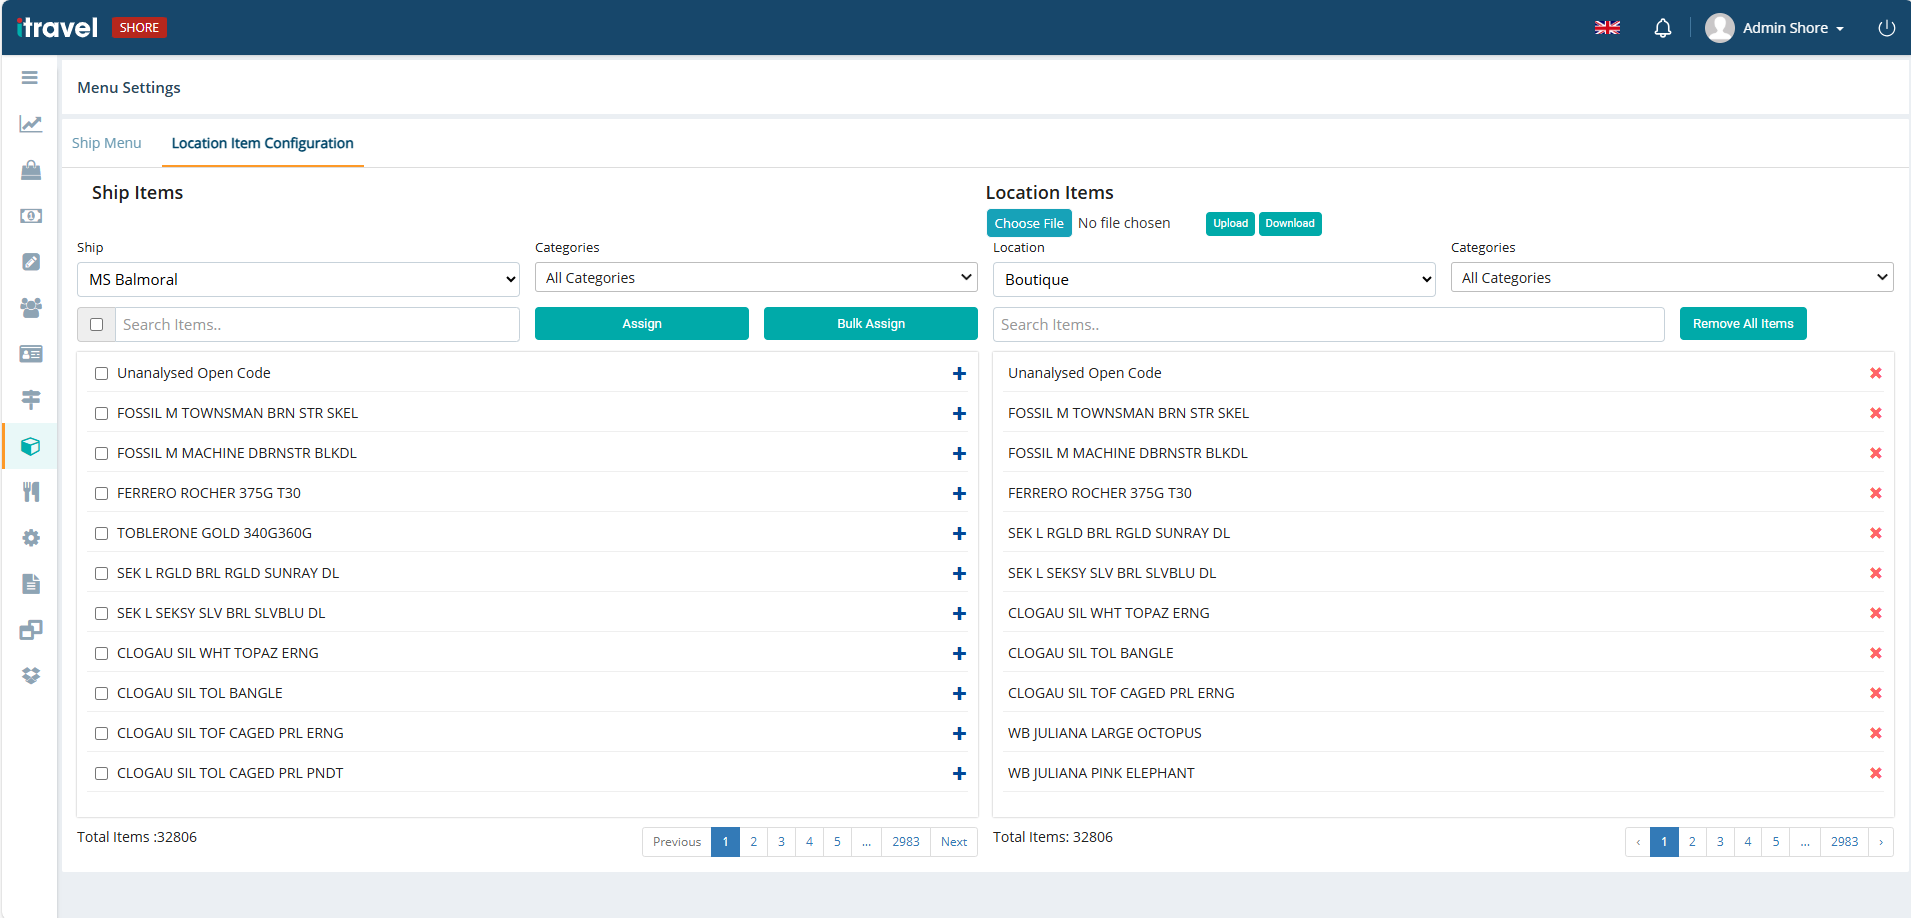The height and width of the screenshot is (918, 1911).
Task: Check the FERRERO ROCHER 375G T30 checkbox
Action: pos(101,494)
